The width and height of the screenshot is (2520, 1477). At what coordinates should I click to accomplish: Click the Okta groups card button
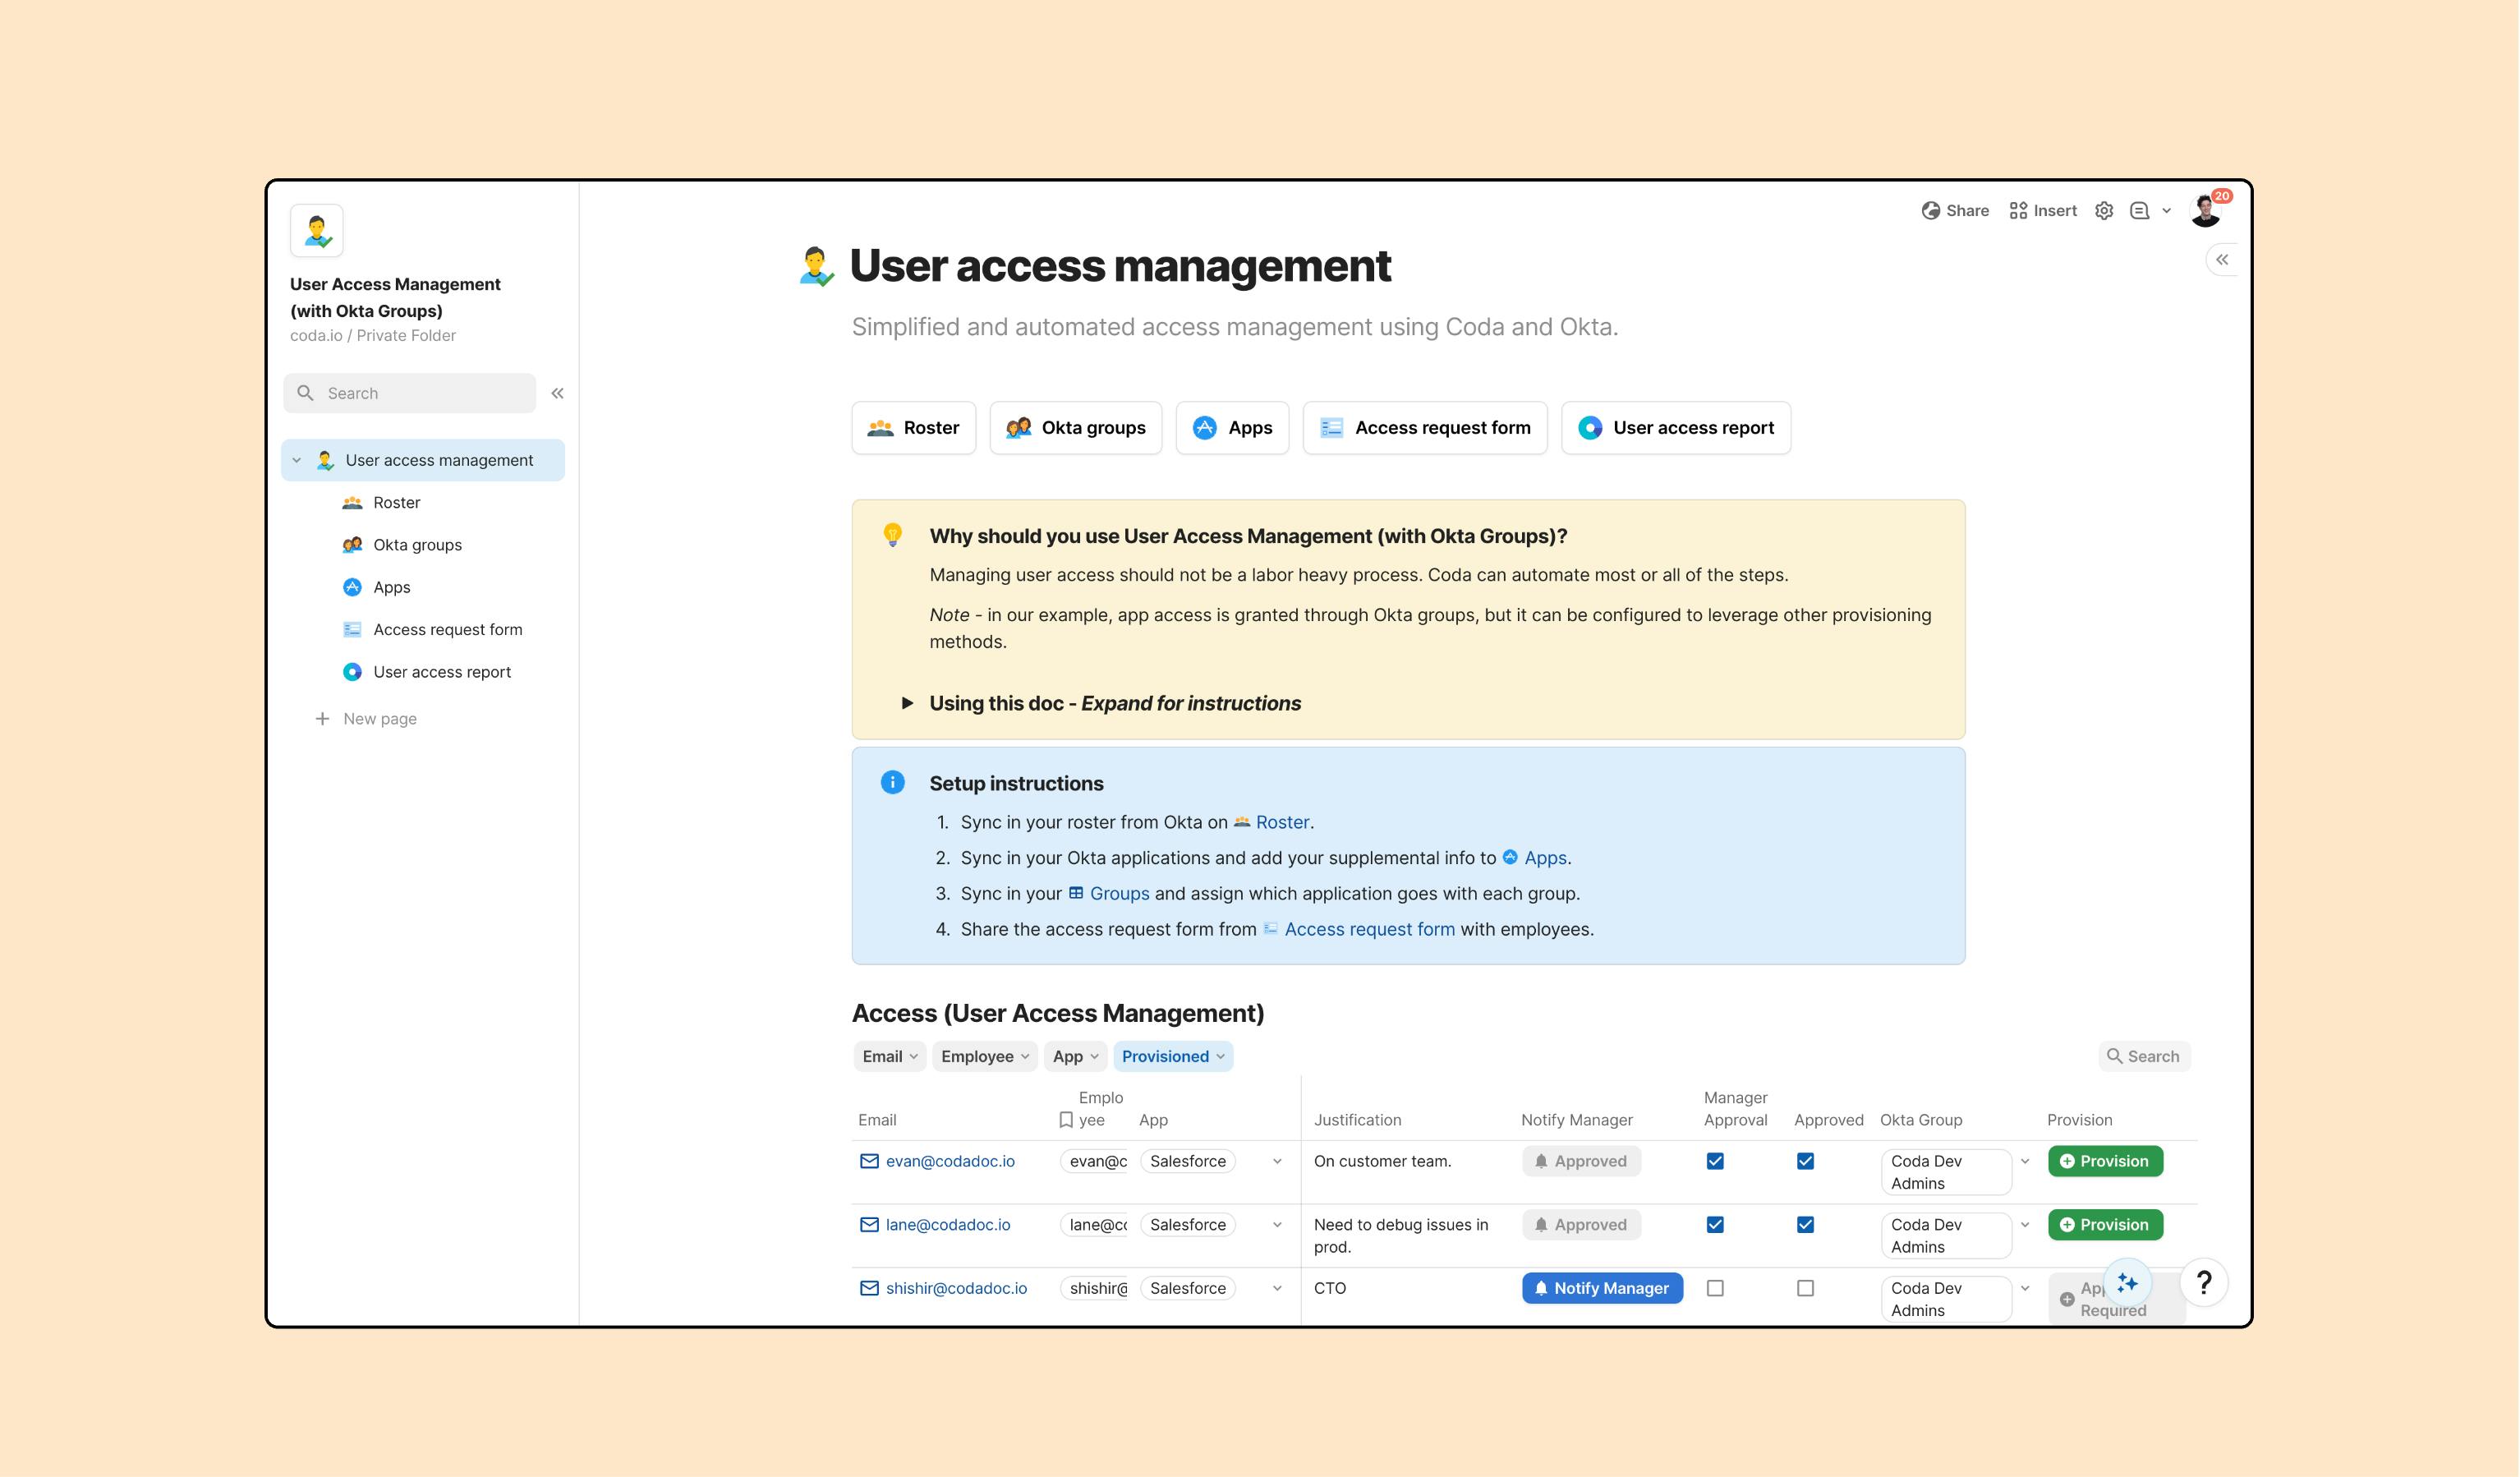[x=1076, y=428]
